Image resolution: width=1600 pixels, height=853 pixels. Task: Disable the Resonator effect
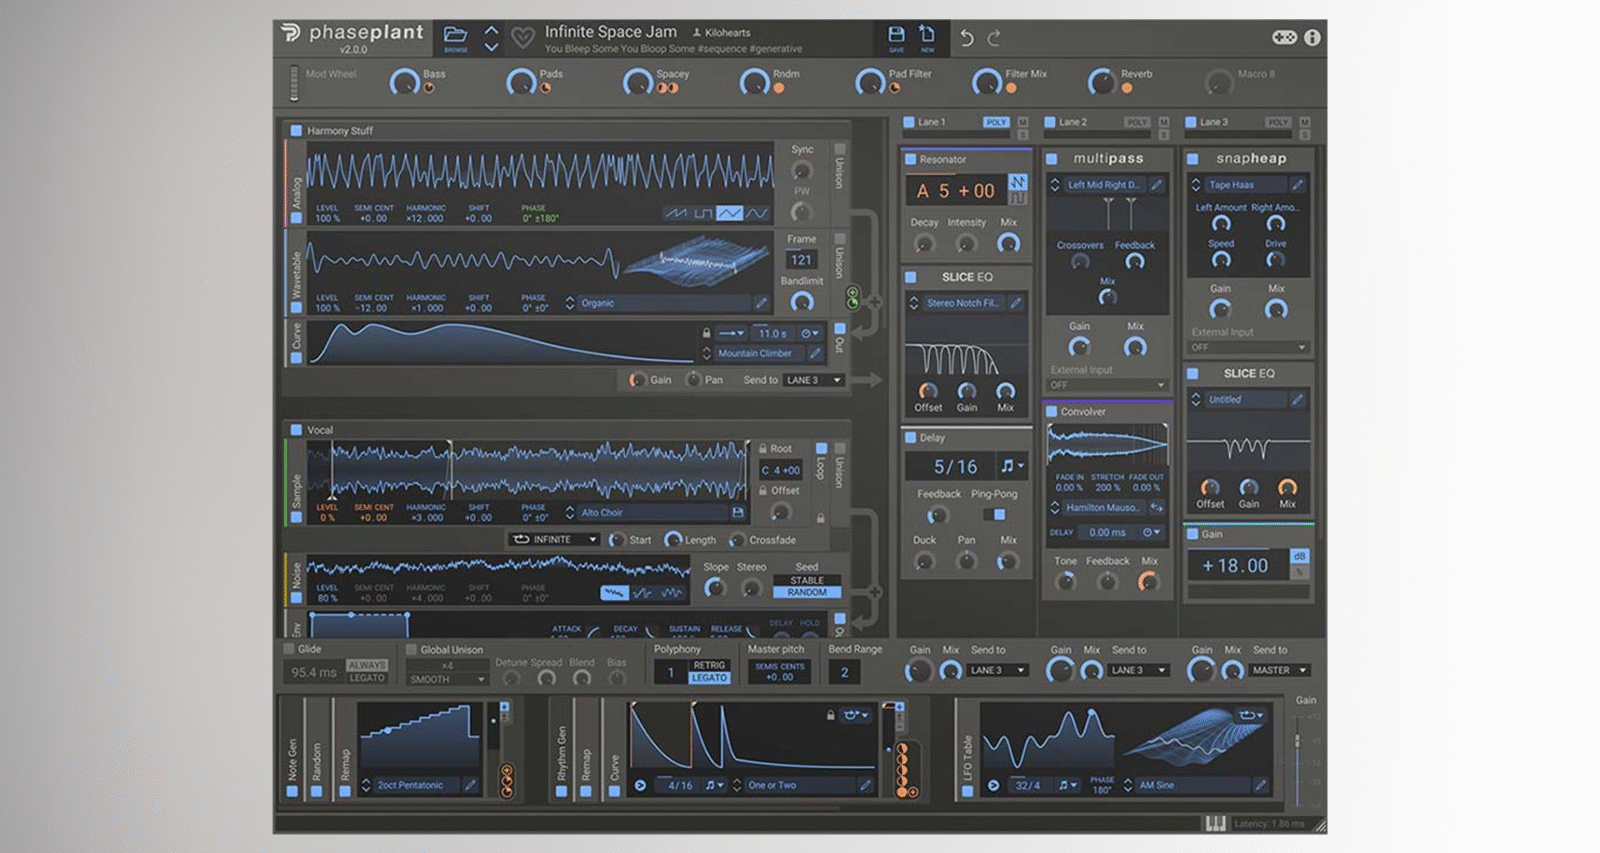tap(911, 159)
